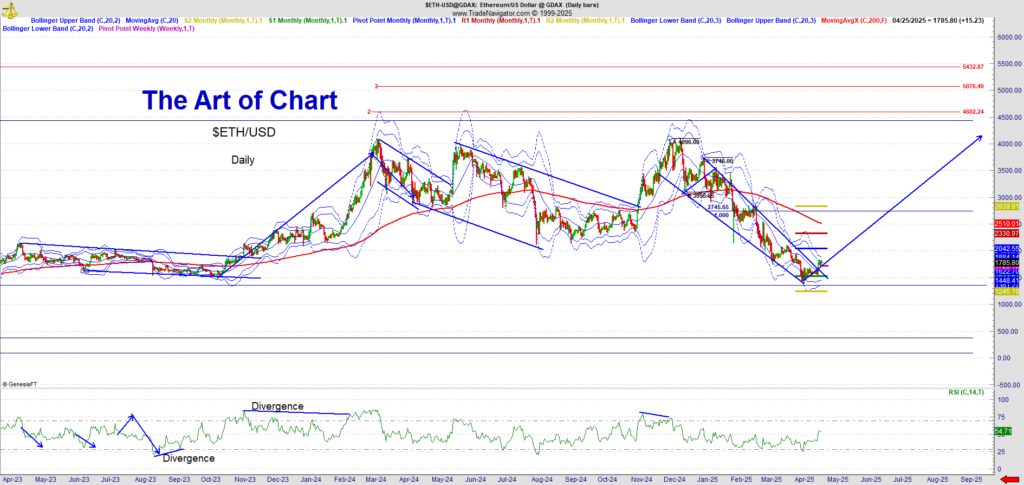The width and height of the screenshot is (1024, 485).
Task: Select the yellow R2 monthly pivot bar
Action: click(809, 206)
